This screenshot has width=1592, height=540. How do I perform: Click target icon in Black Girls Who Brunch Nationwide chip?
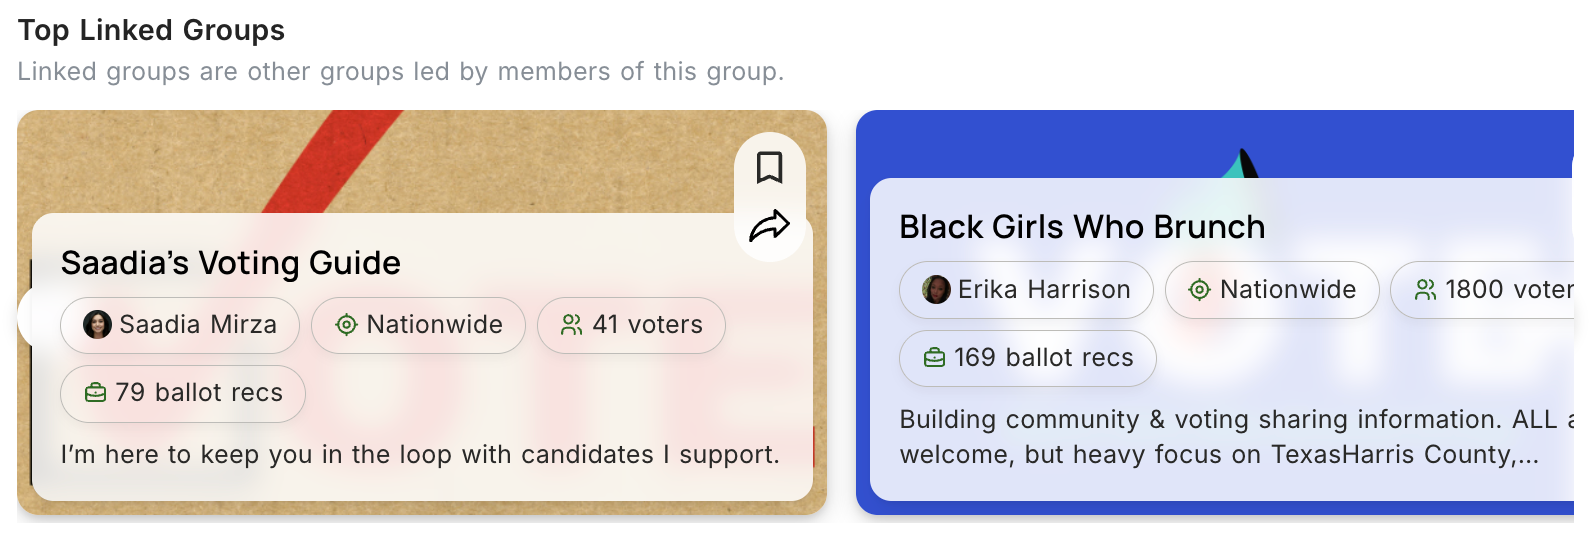1199,290
